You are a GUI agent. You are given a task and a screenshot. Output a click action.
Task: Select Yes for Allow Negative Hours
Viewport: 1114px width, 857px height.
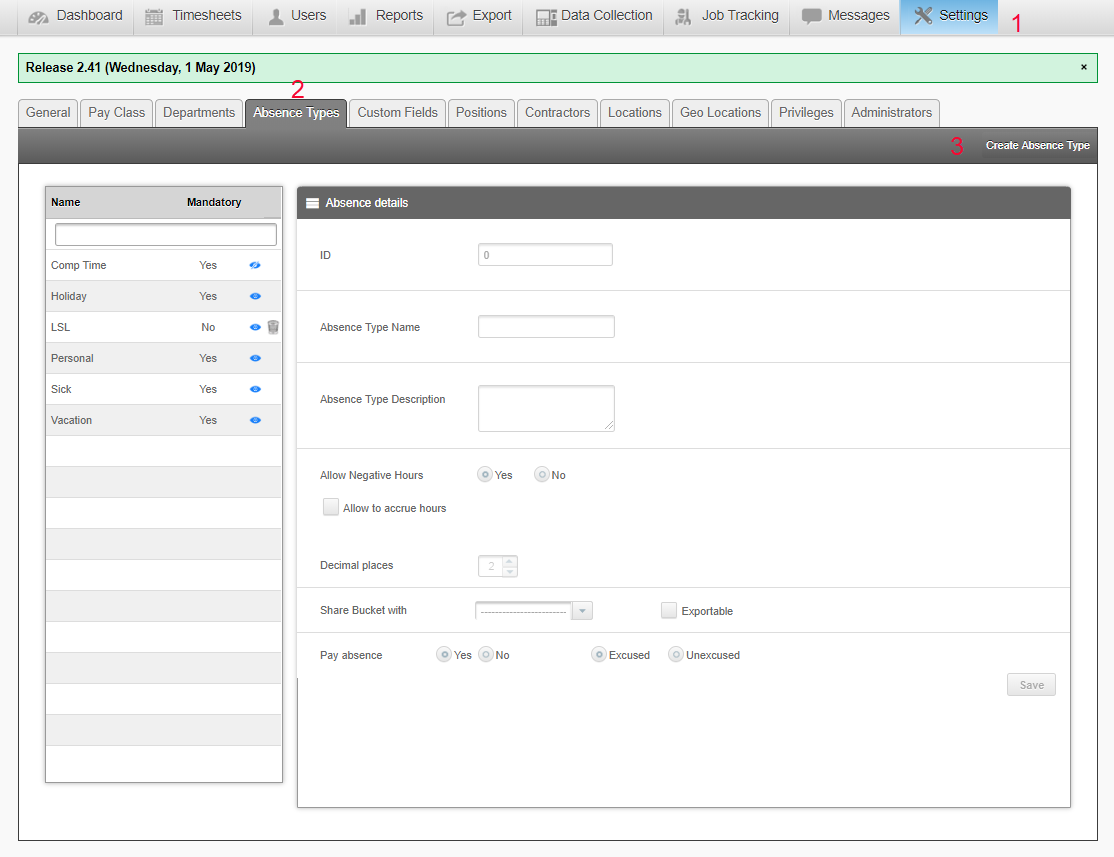[485, 475]
